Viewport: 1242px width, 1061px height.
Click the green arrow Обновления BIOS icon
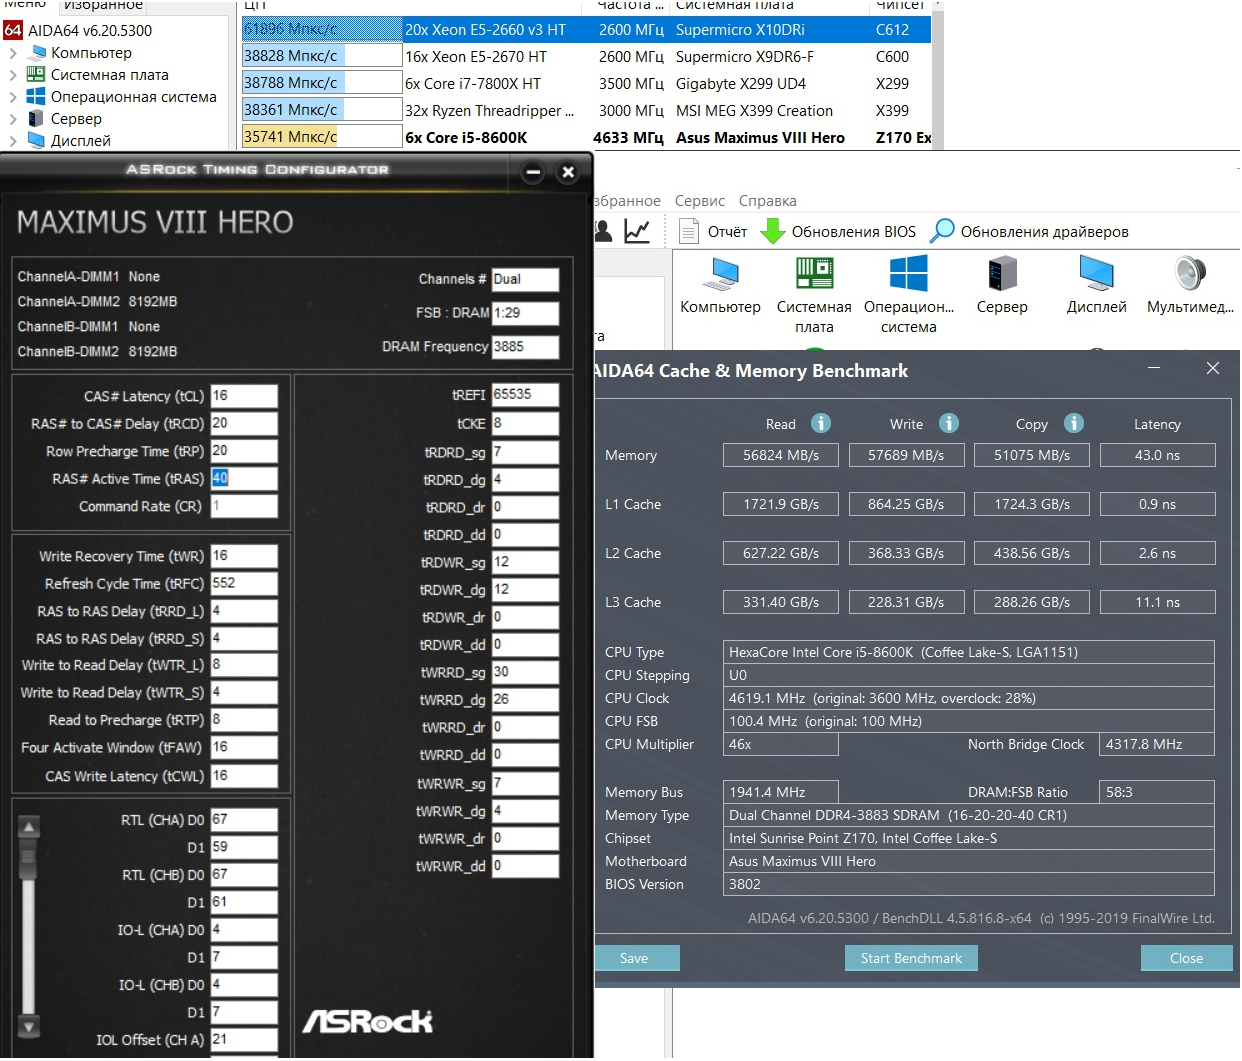[773, 231]
